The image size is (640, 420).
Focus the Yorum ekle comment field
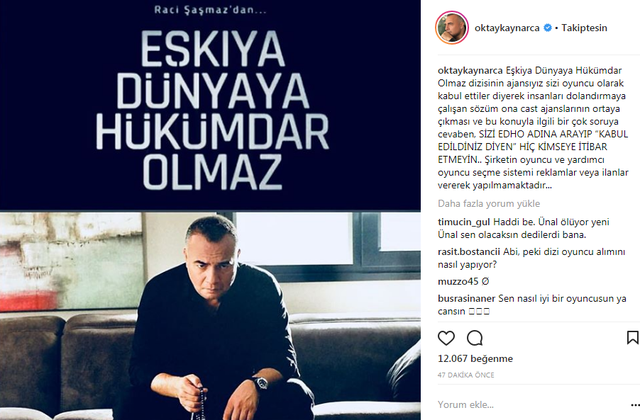pos(531,404)
